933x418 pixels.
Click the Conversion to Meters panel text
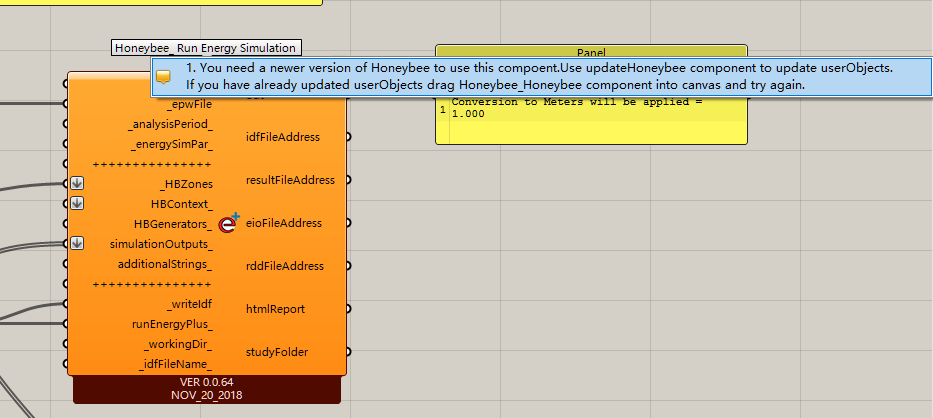[577, 108]
